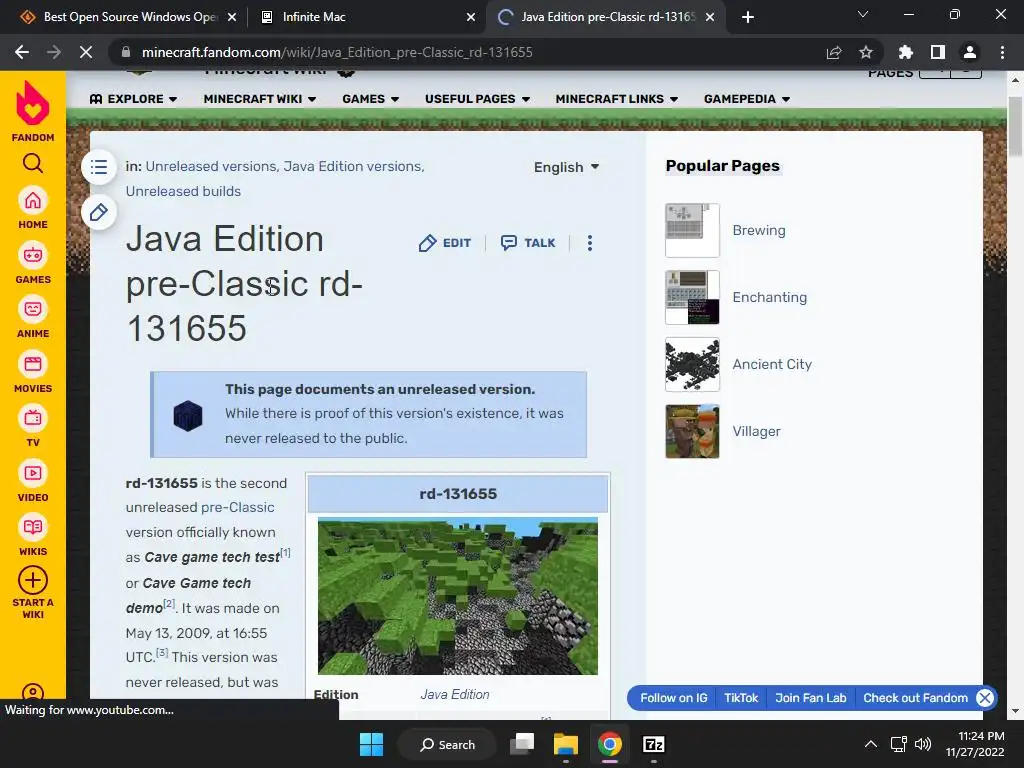The height and width of the screenshot is (768, 1024).
Task: Click the page vertical scrollbar thumb
Action: (1014, 127)
